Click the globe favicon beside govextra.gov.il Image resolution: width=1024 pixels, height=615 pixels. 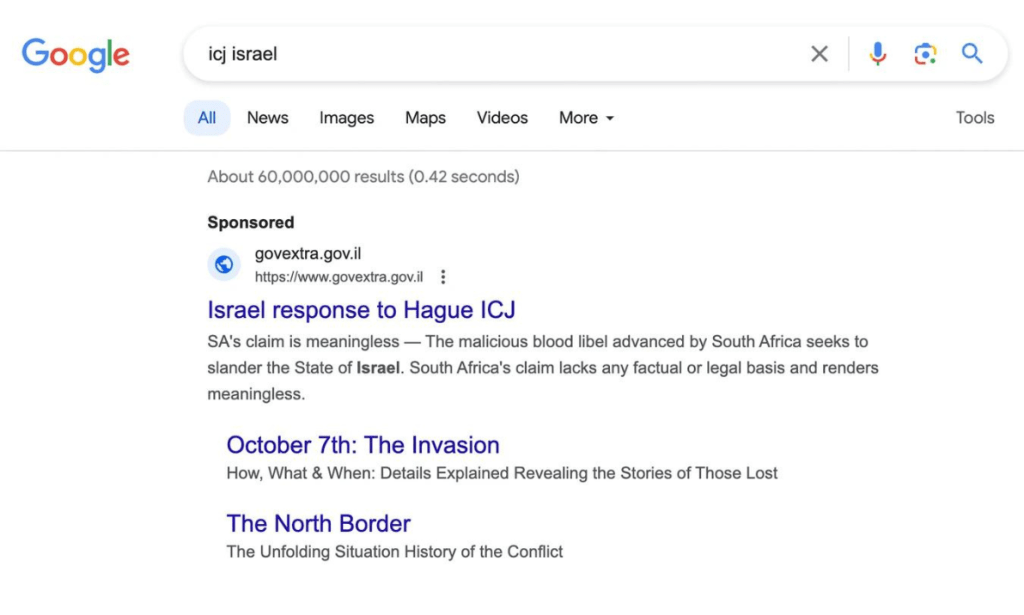click(224, 264)
